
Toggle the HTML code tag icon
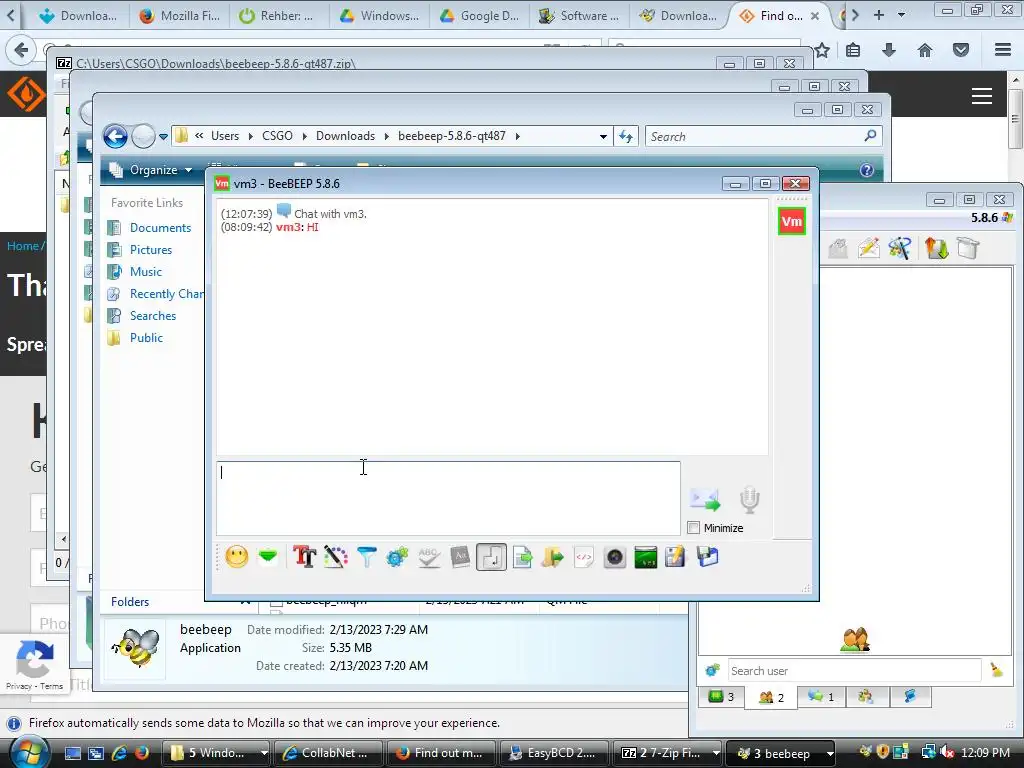point(584,557)
